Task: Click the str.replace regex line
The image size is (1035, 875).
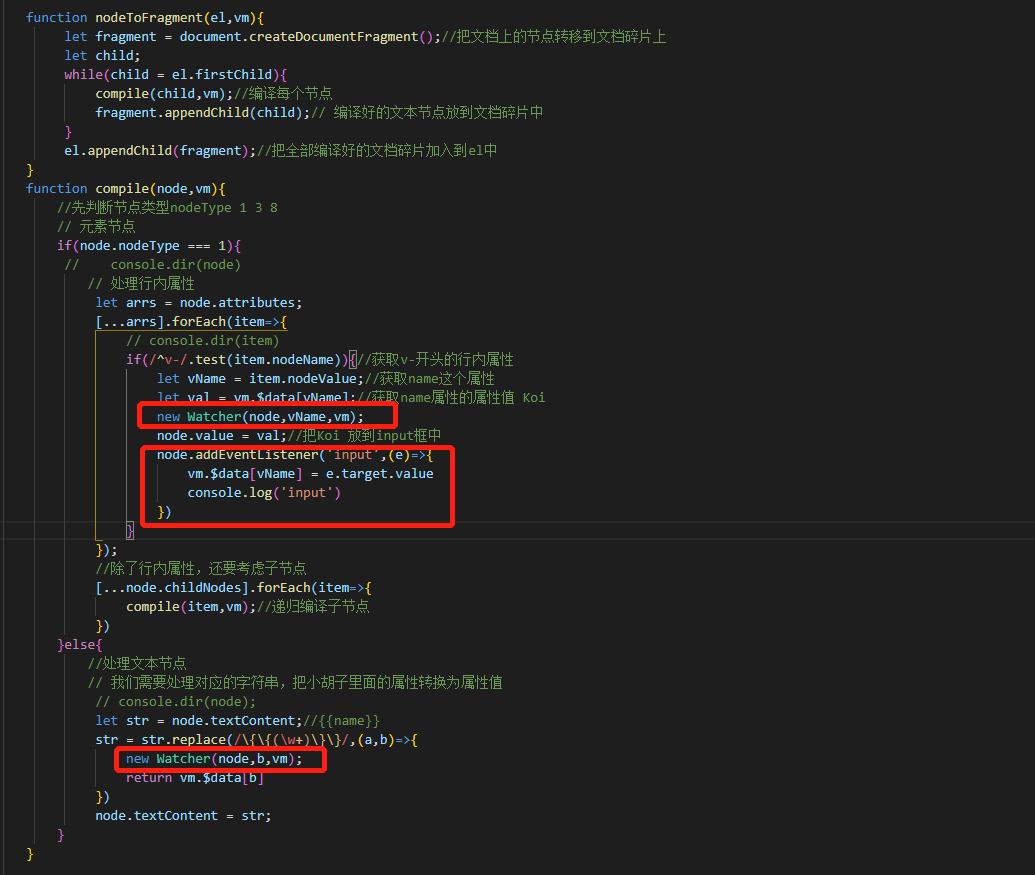Action: (x=256, y=740)
